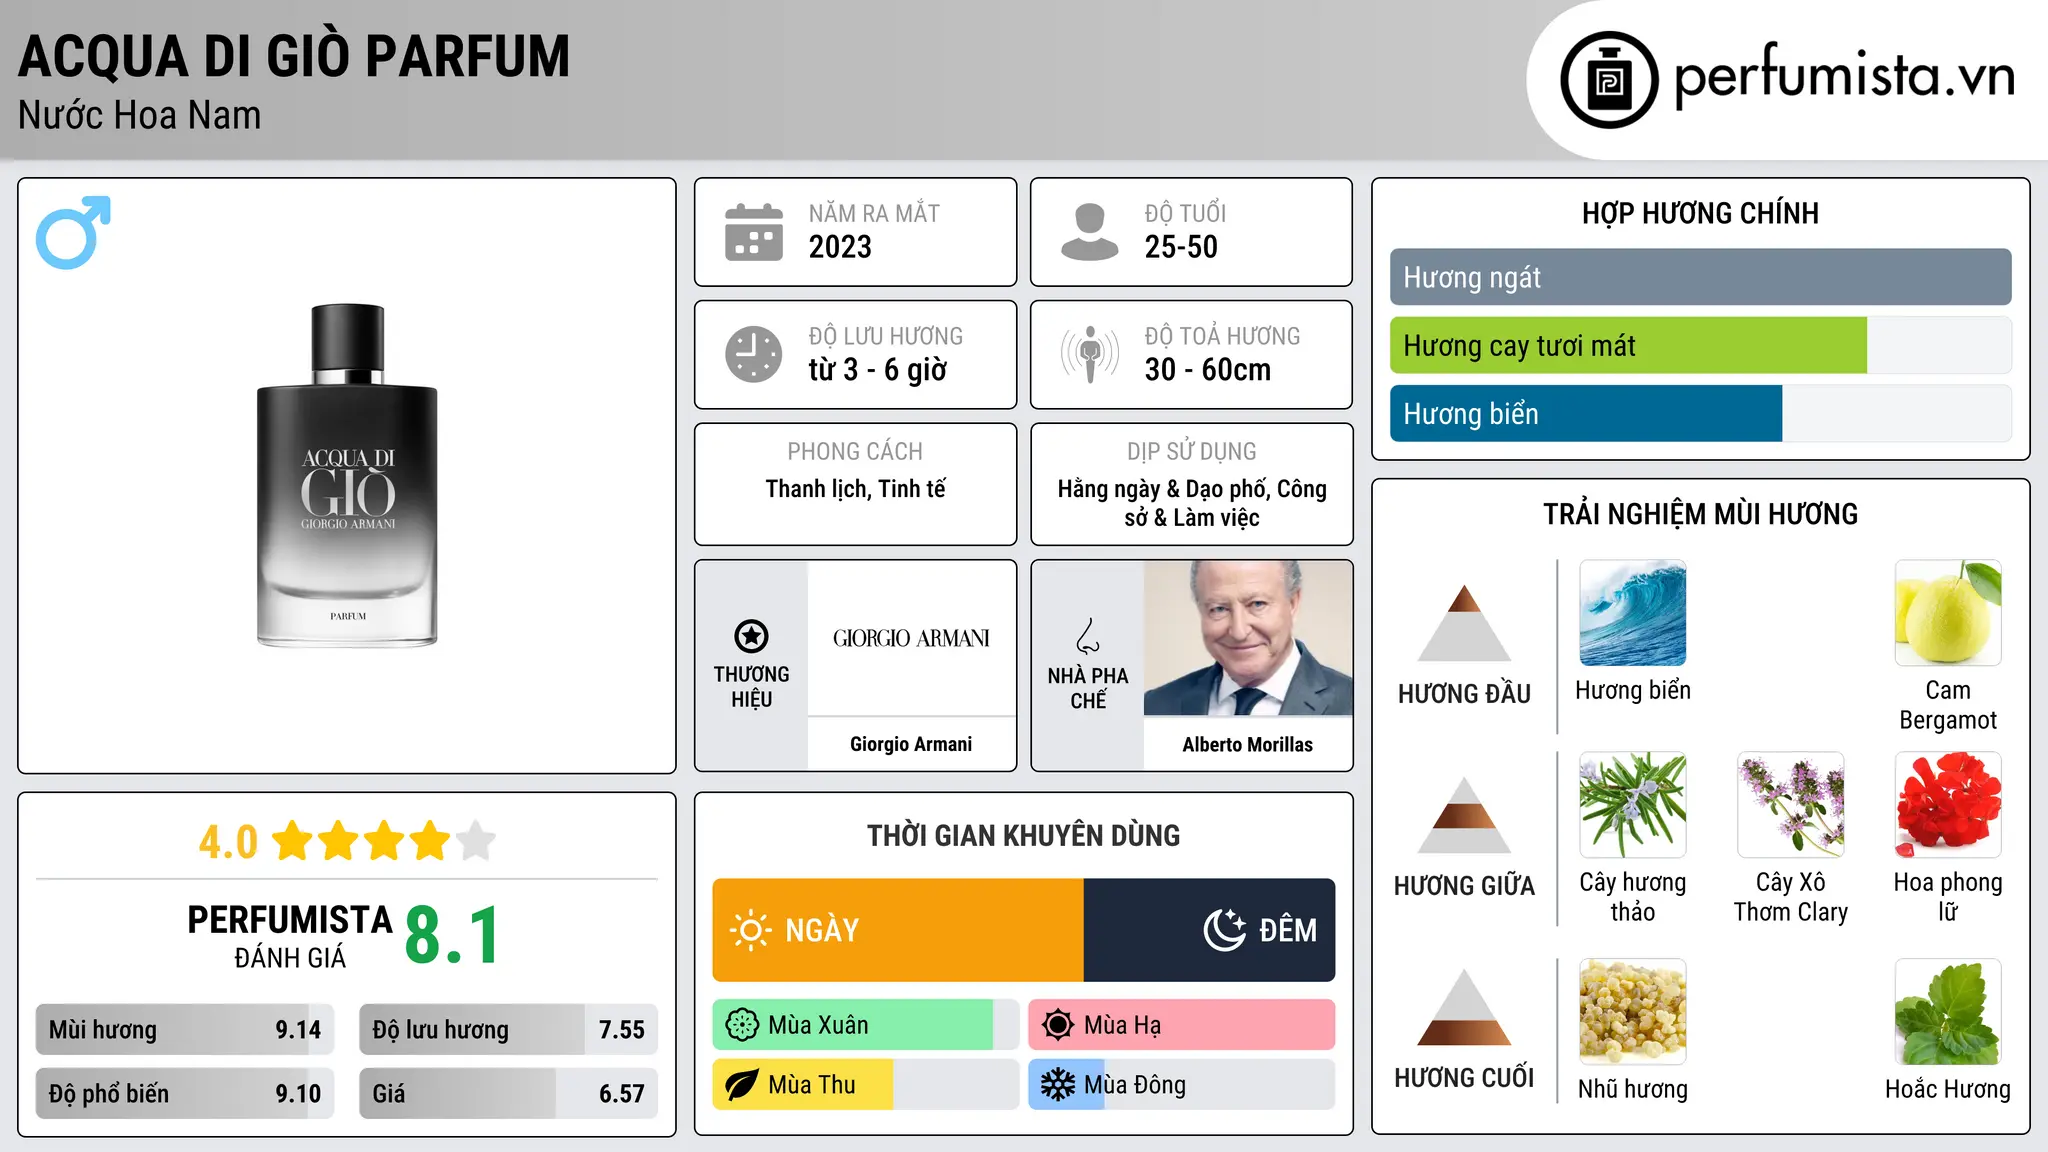2048x1152 pixels.
Task: Click the Mùa Xuân season bar
Action: point(866,1025)
